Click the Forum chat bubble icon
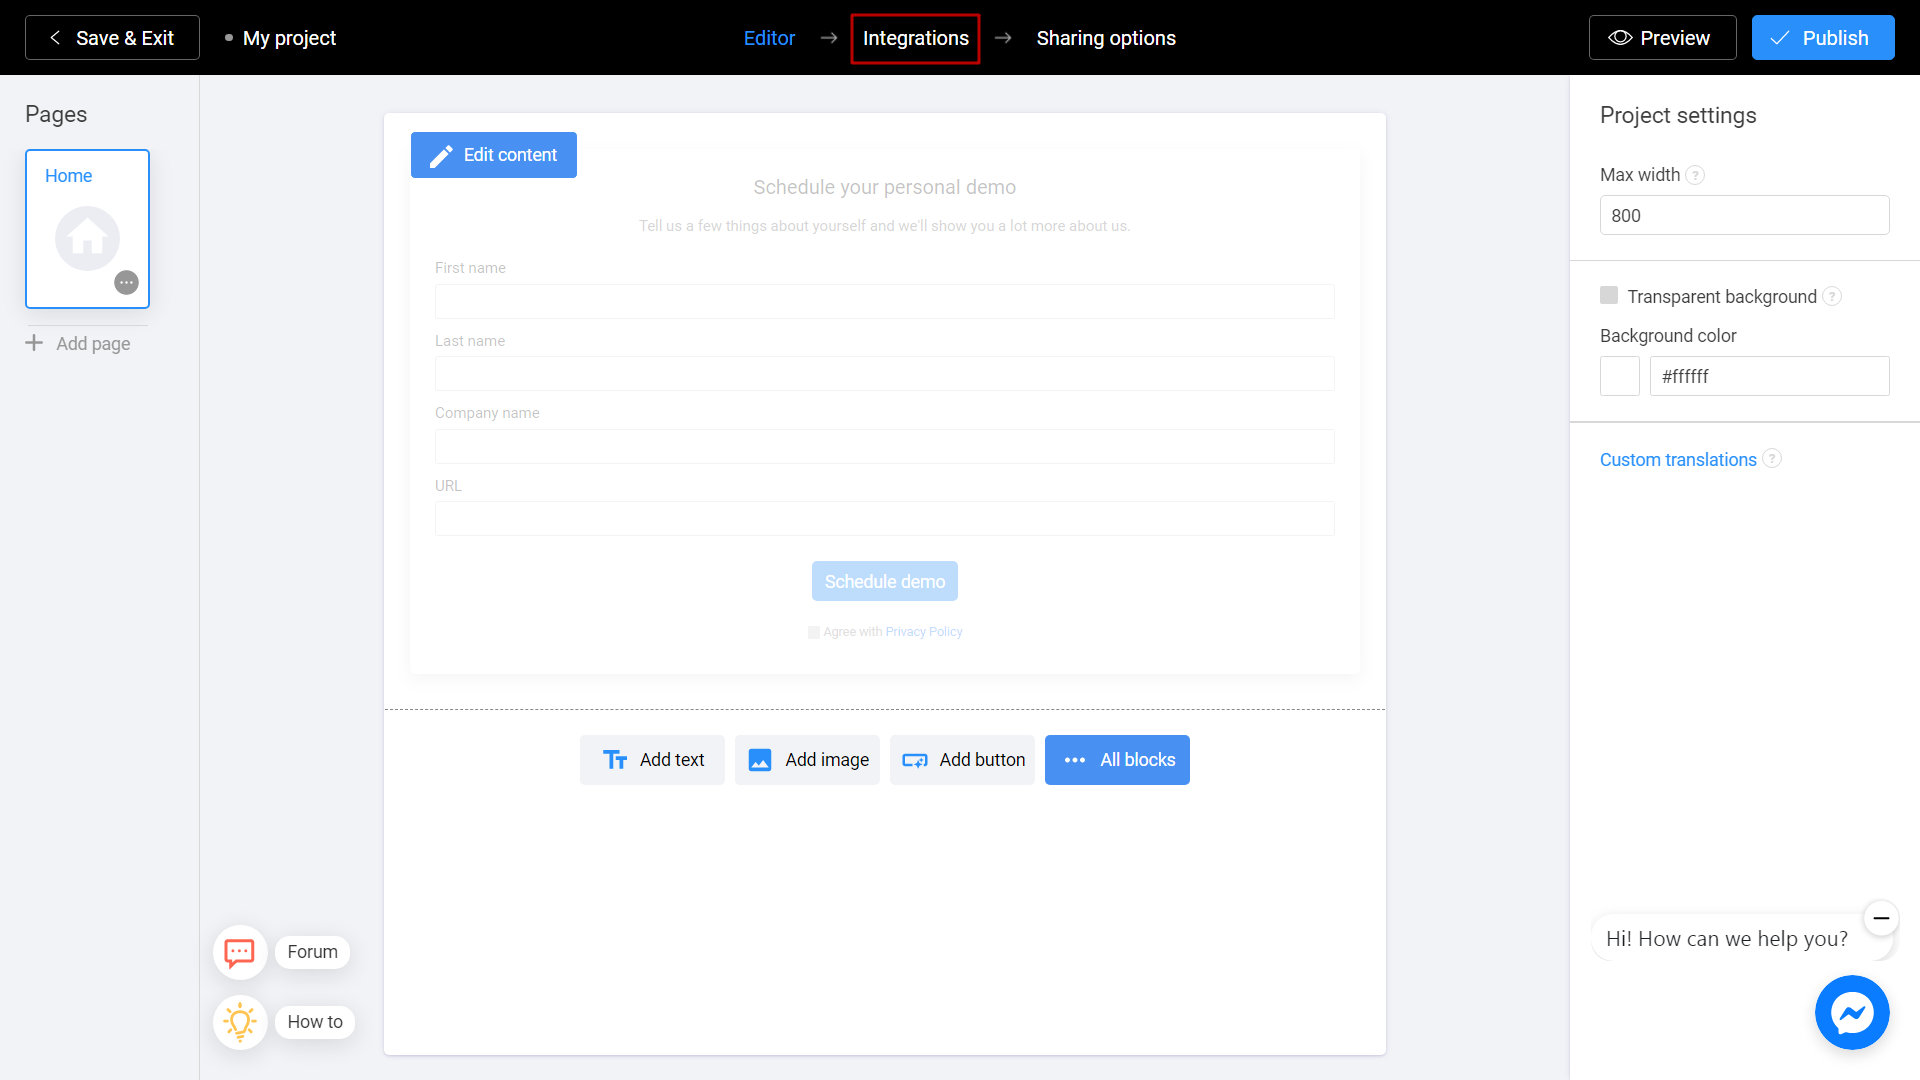1920x1080 pixels. click(x=239, y=952)
